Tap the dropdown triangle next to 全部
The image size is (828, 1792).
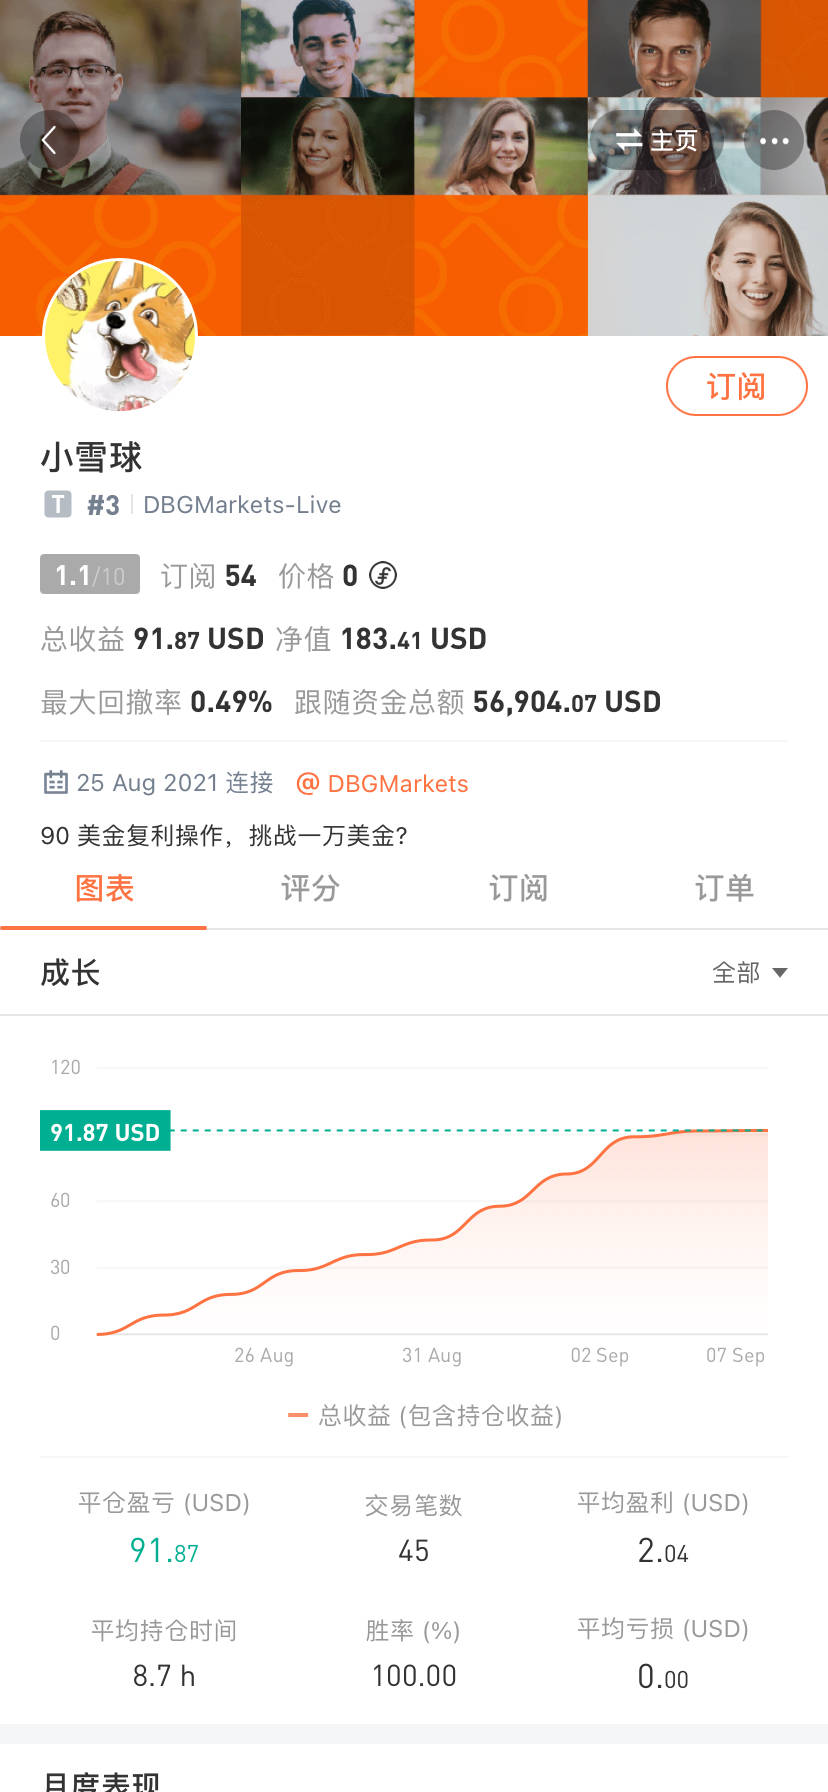tap(780, 973)
